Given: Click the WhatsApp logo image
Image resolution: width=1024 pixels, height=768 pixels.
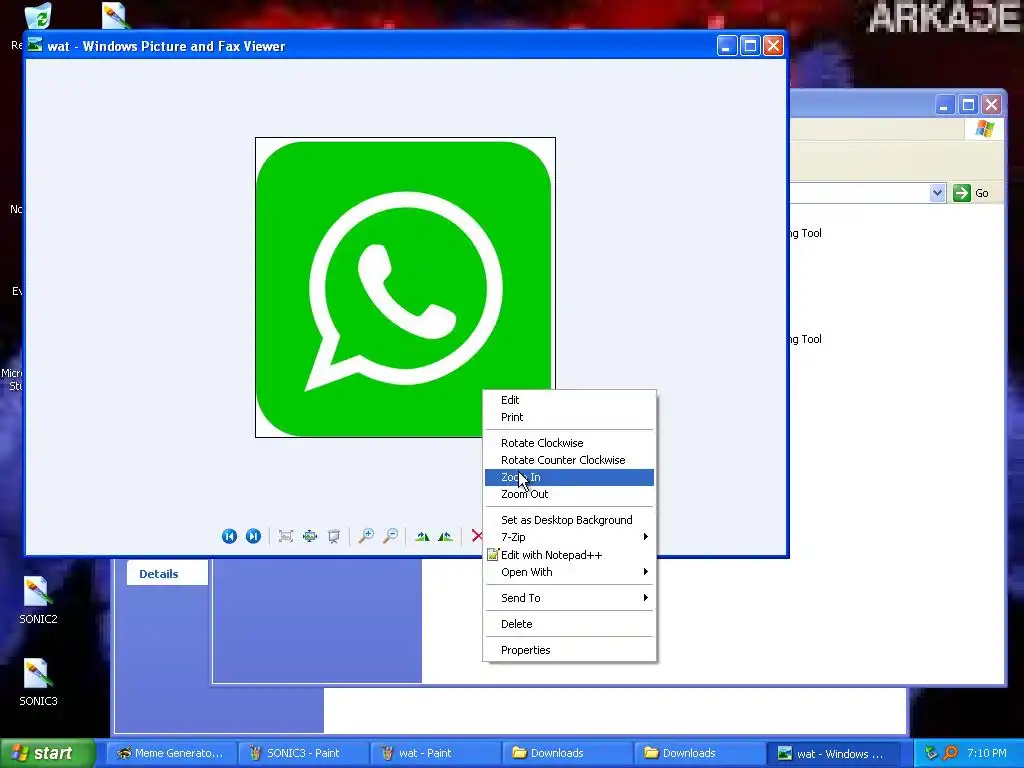Looking at the screenshot, I should point(405,287).
